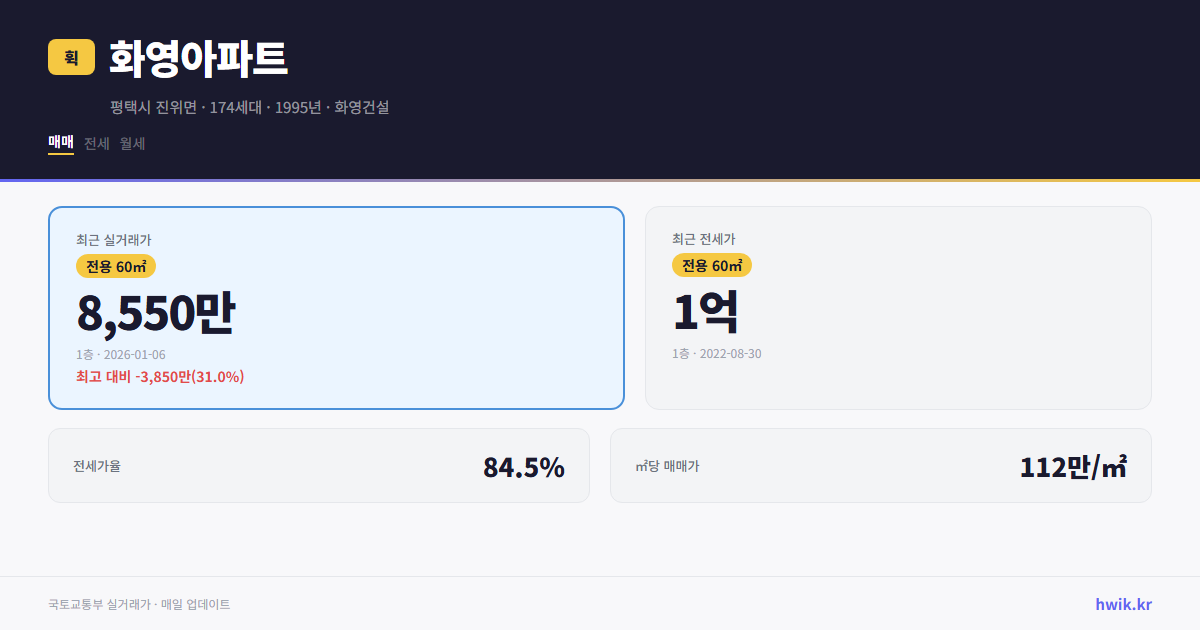Screen dimensions: 1200x630
Task: Open the ㎡당 매매가 panel
Action: tap(880, 465)
